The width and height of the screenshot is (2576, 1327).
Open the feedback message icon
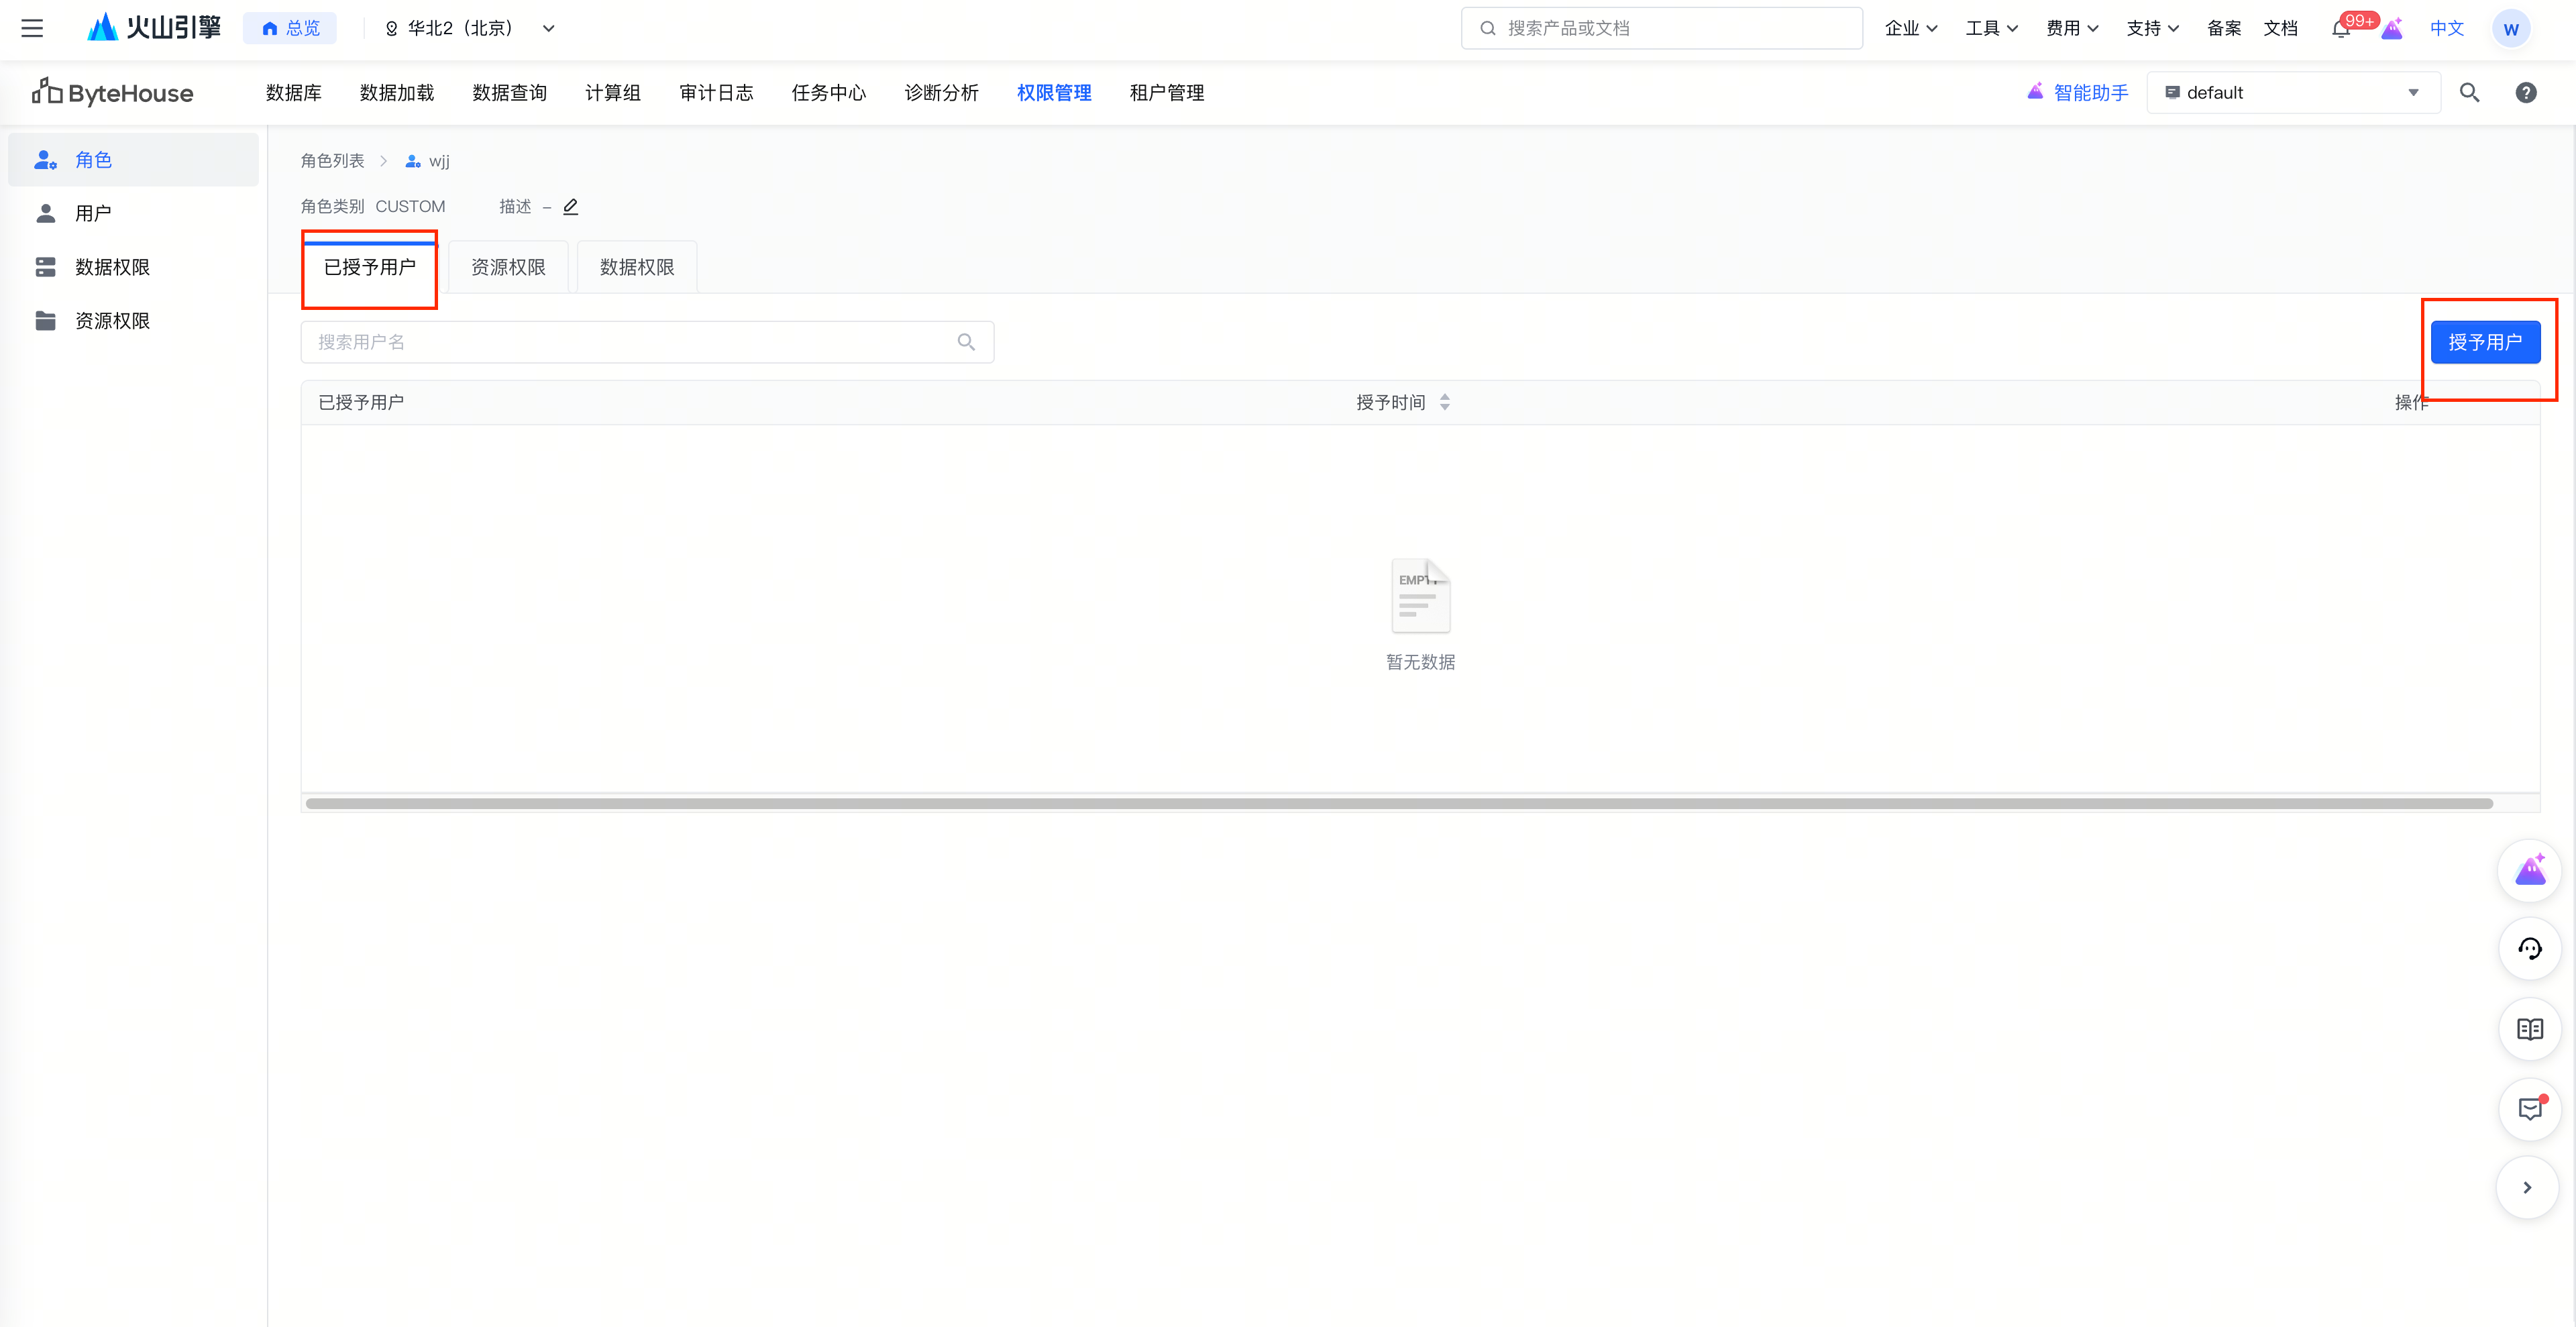coord(2529,1108)
